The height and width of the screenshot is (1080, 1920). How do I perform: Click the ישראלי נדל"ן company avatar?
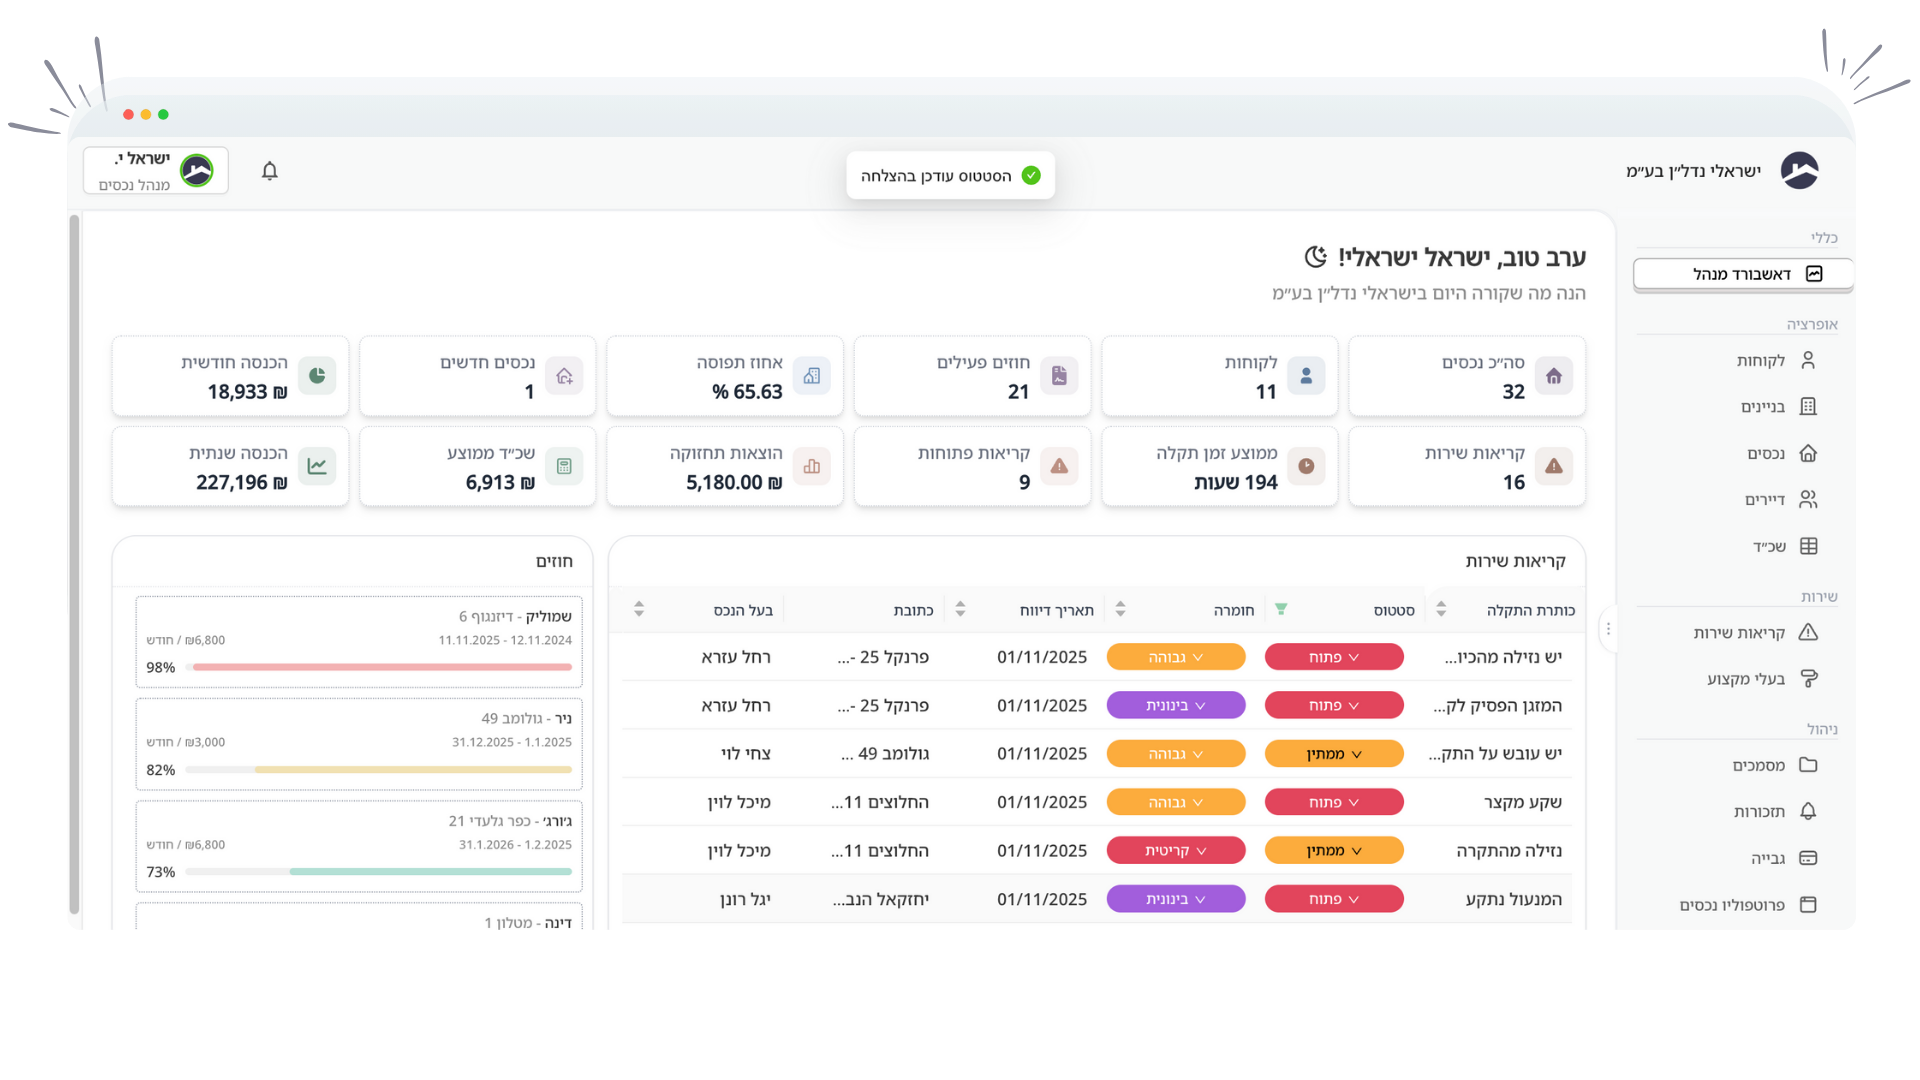pos(1799,170)
